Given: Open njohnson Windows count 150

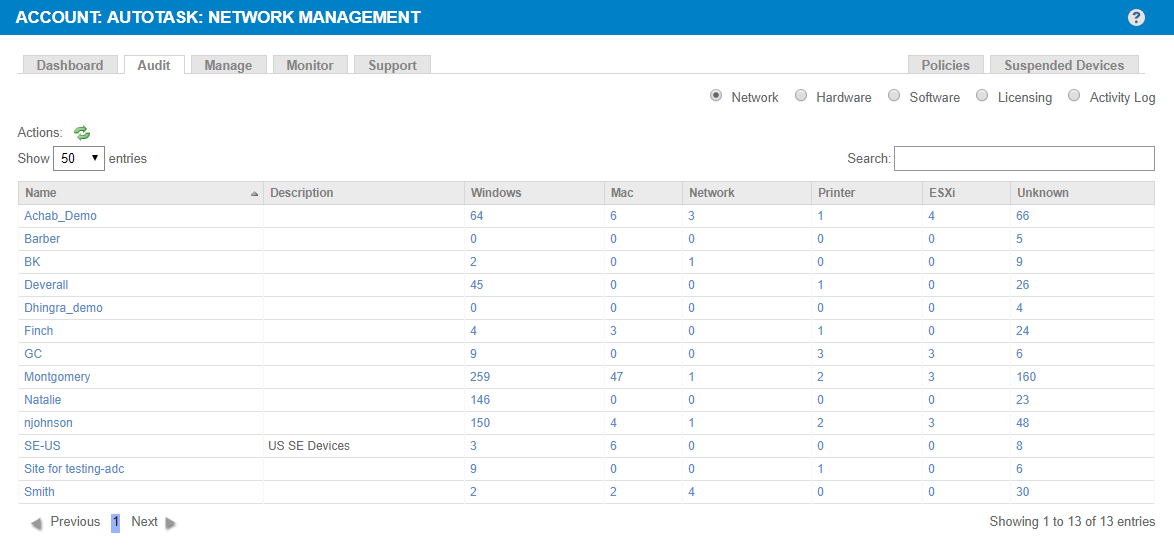Looking at the screenshot, I should [x=480, y=423].
